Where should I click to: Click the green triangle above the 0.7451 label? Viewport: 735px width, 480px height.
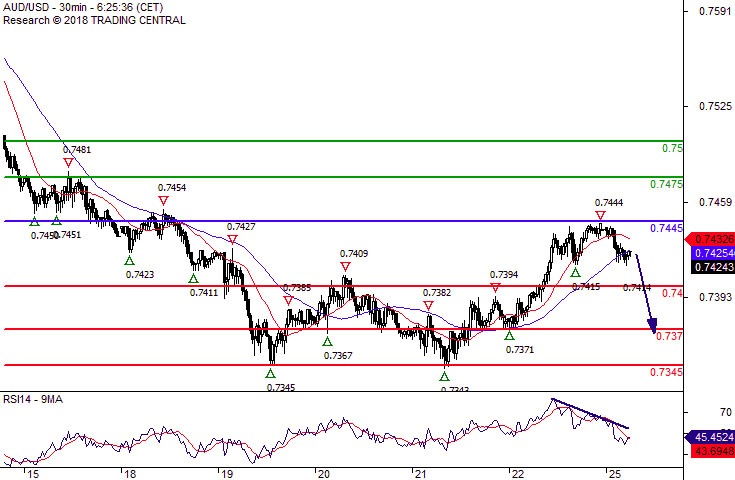click(x=56, y=221)
